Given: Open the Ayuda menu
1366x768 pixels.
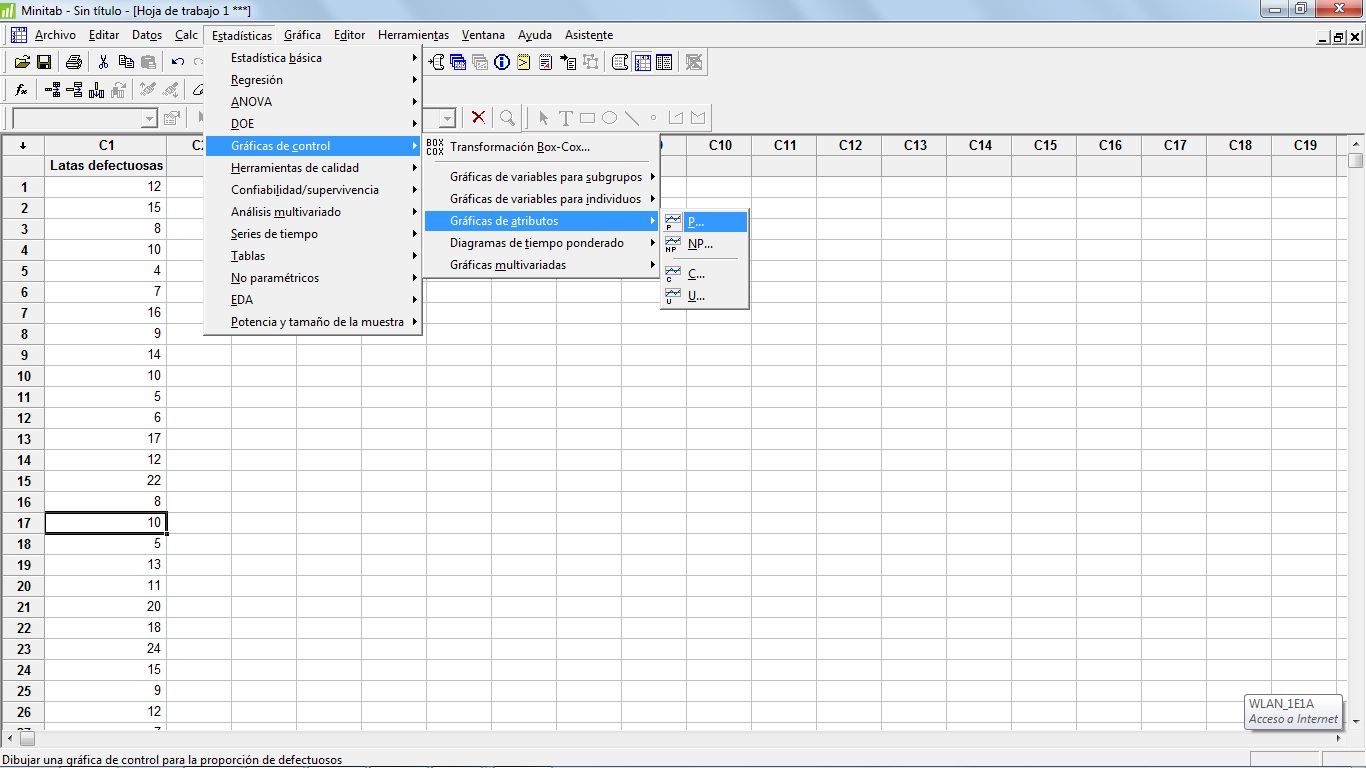Looking at the screenshot, I should pyautogui.click(x=535, y=35).
